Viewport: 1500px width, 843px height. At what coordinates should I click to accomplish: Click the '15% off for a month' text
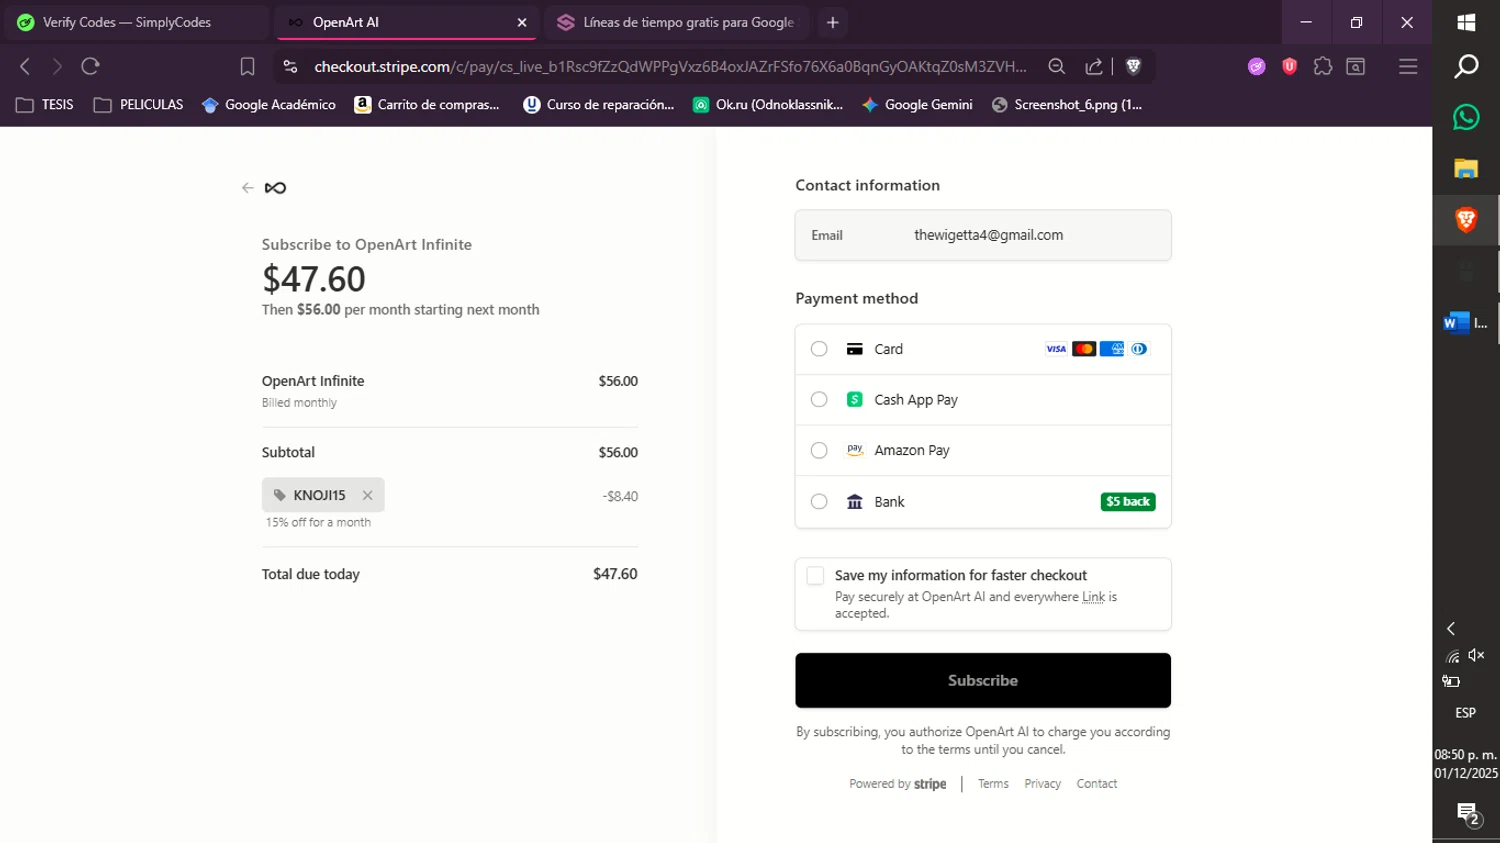pos(318,522)
